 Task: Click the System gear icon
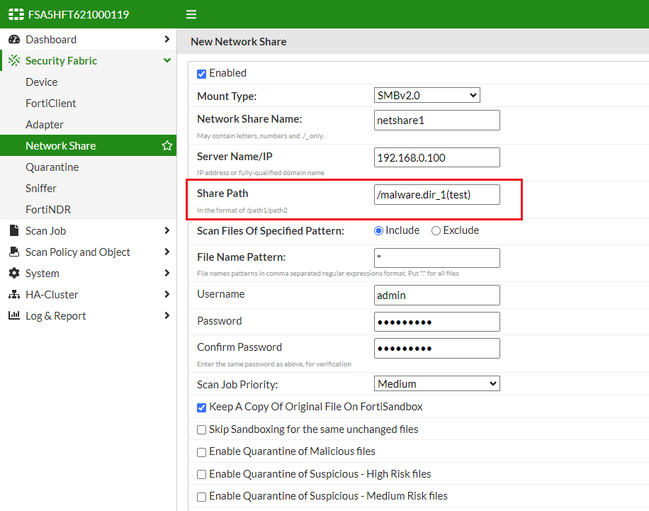tap(14, 273)
